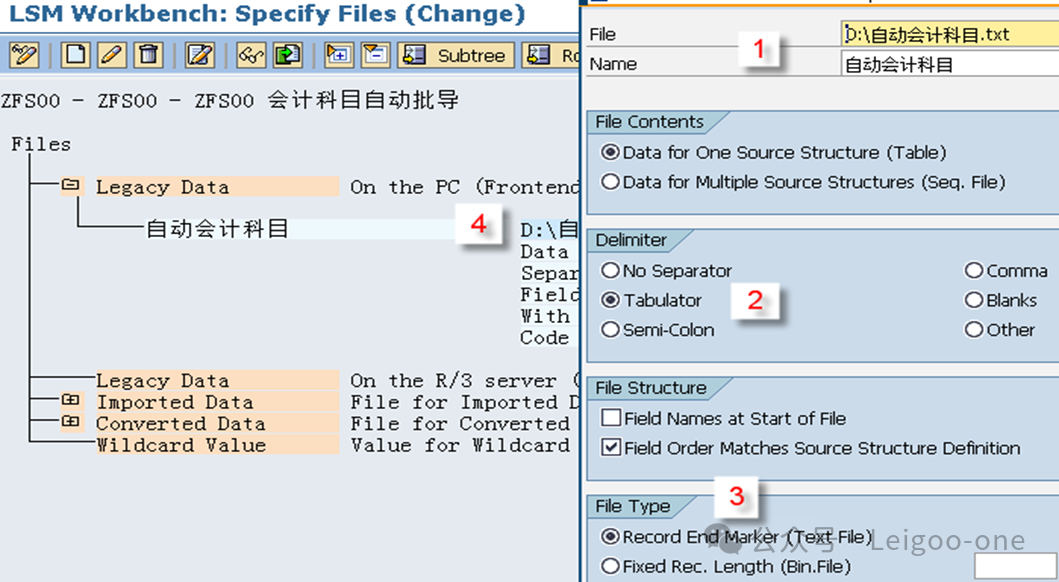Expand the Converted Data node

[70, 422]
